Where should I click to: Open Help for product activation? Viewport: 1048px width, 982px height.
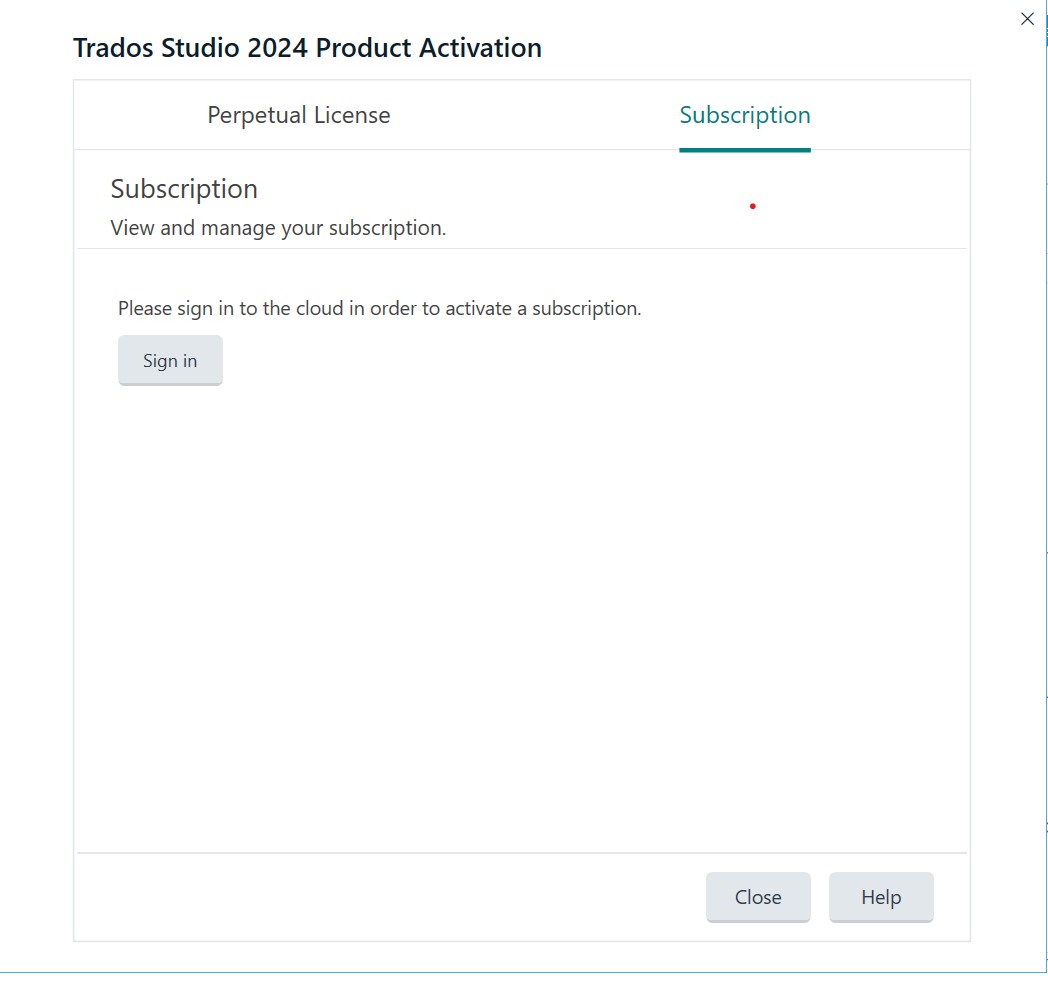pos(880,897)
